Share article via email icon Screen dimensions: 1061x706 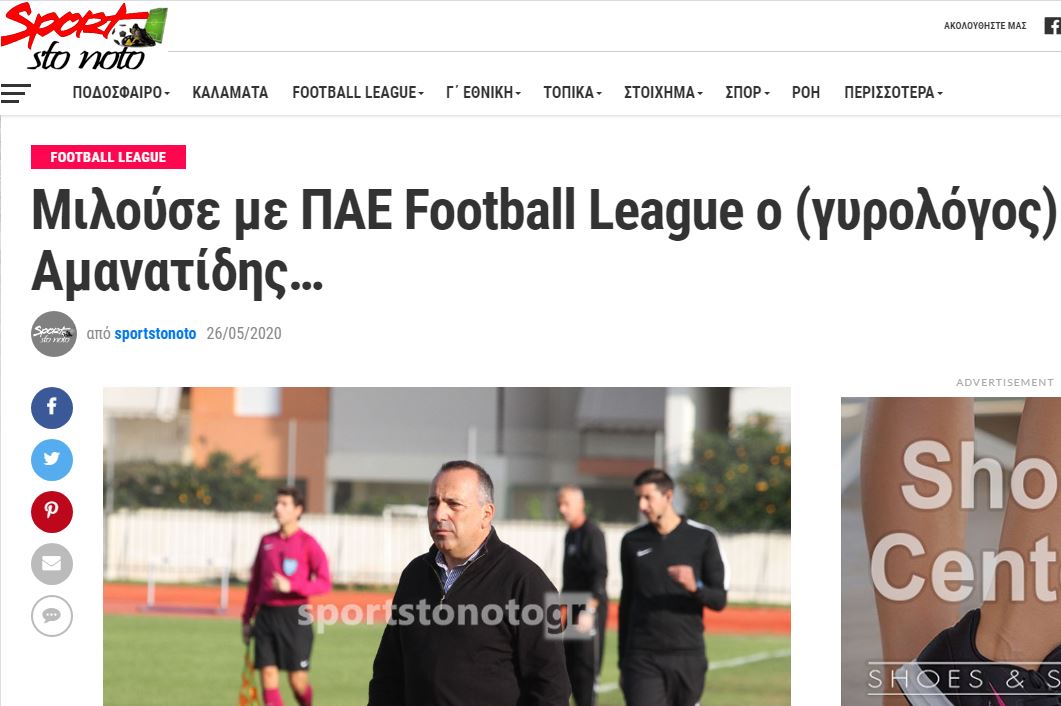(52, 564)
